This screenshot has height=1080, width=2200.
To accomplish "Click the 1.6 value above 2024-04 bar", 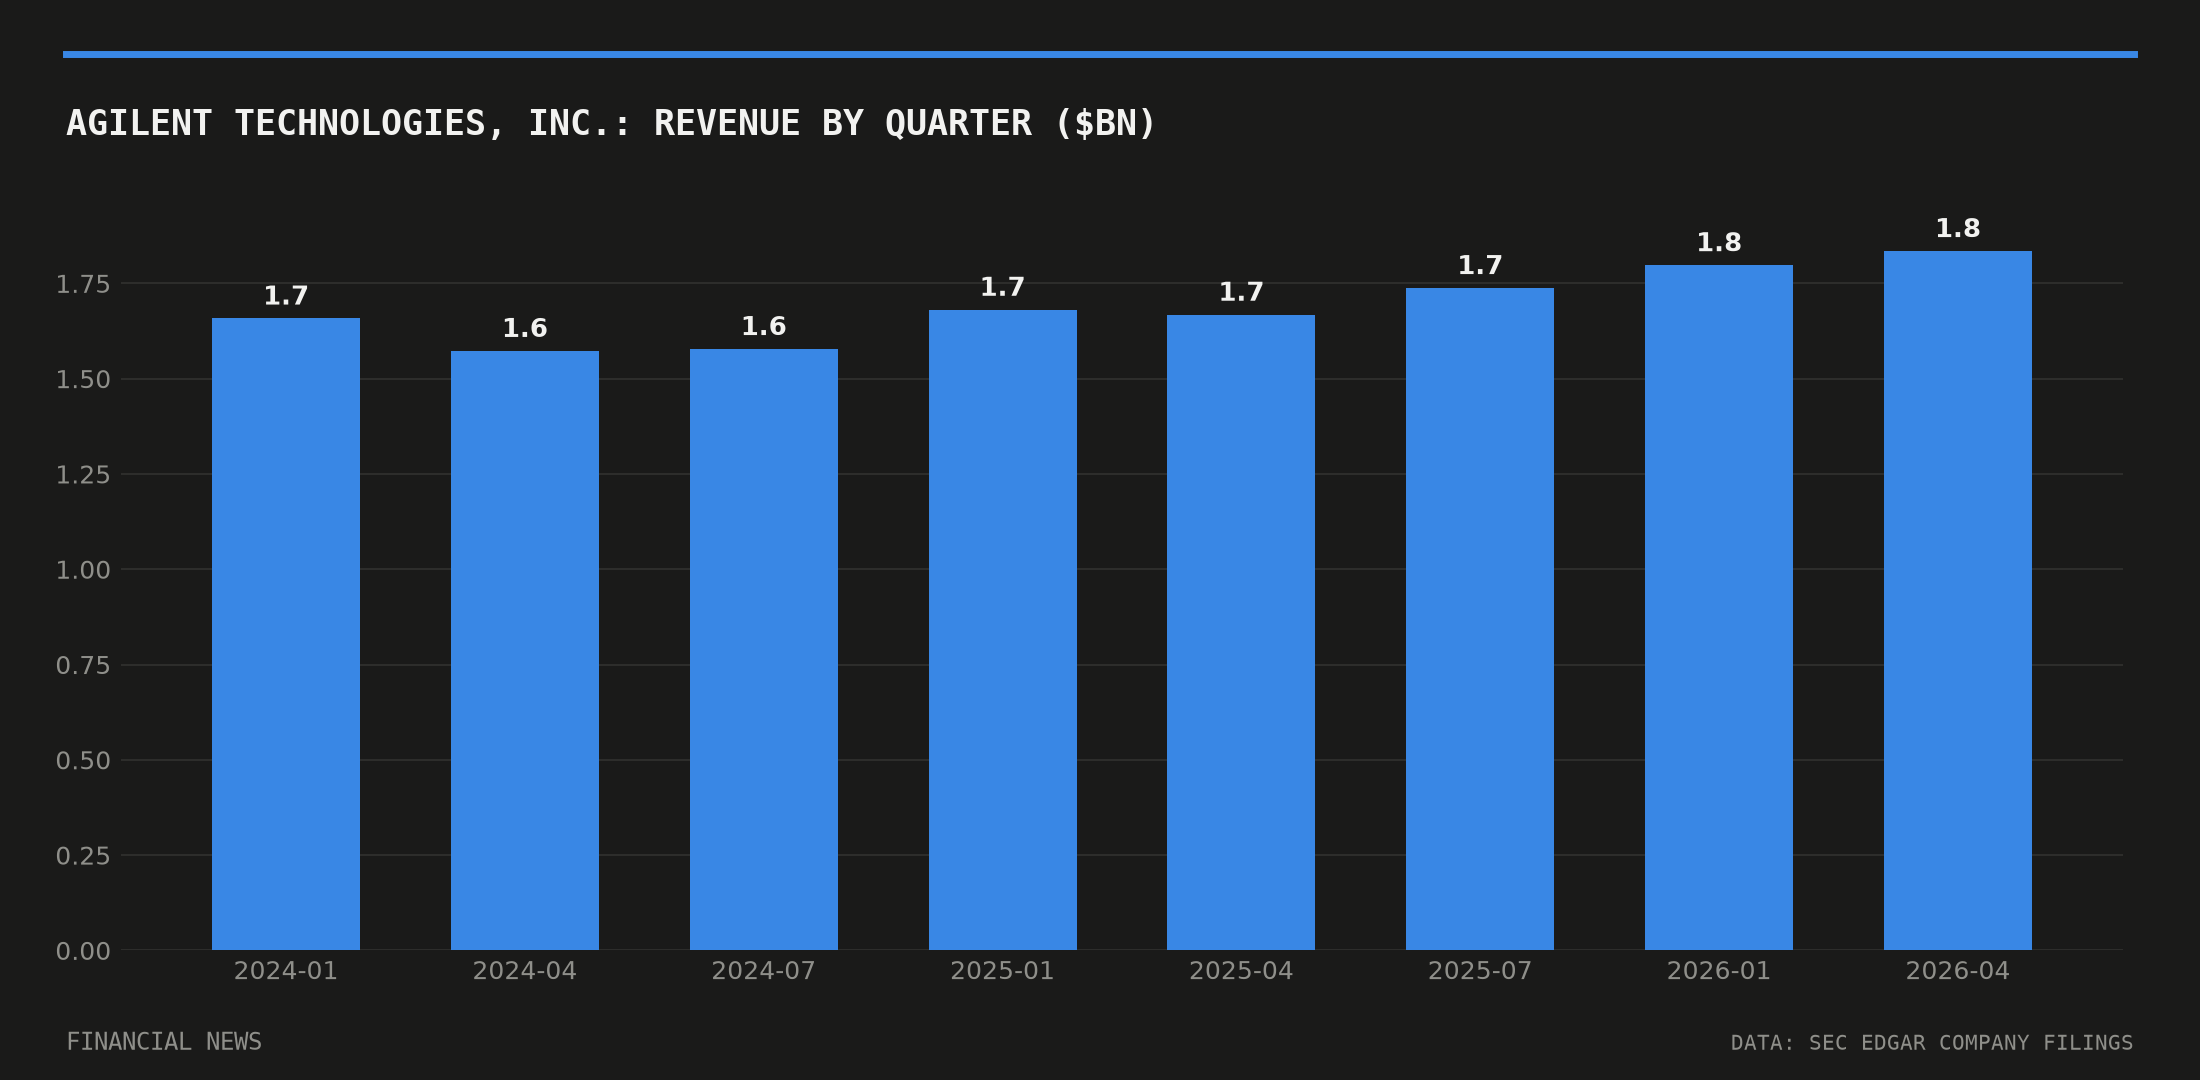I will [x=525, y=329].
